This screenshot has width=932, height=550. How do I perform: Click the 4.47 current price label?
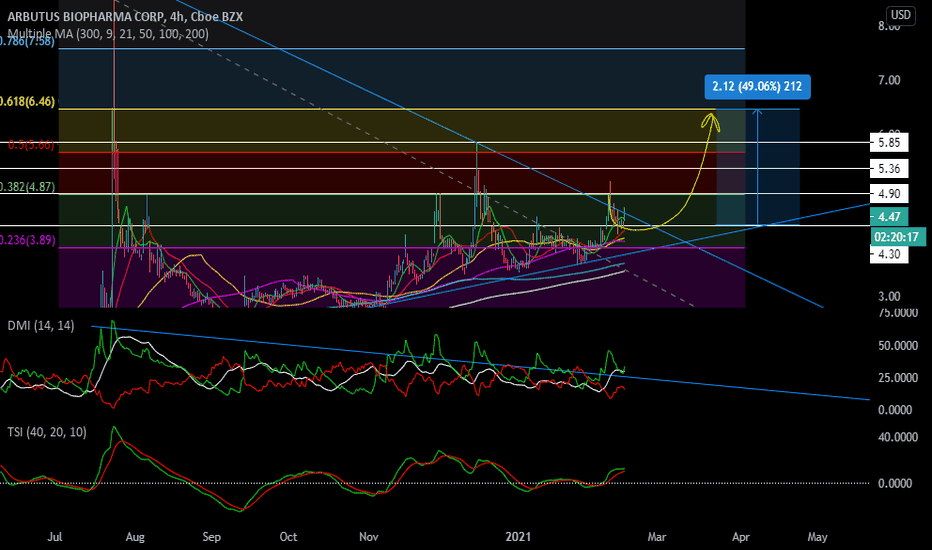(889, 217)
